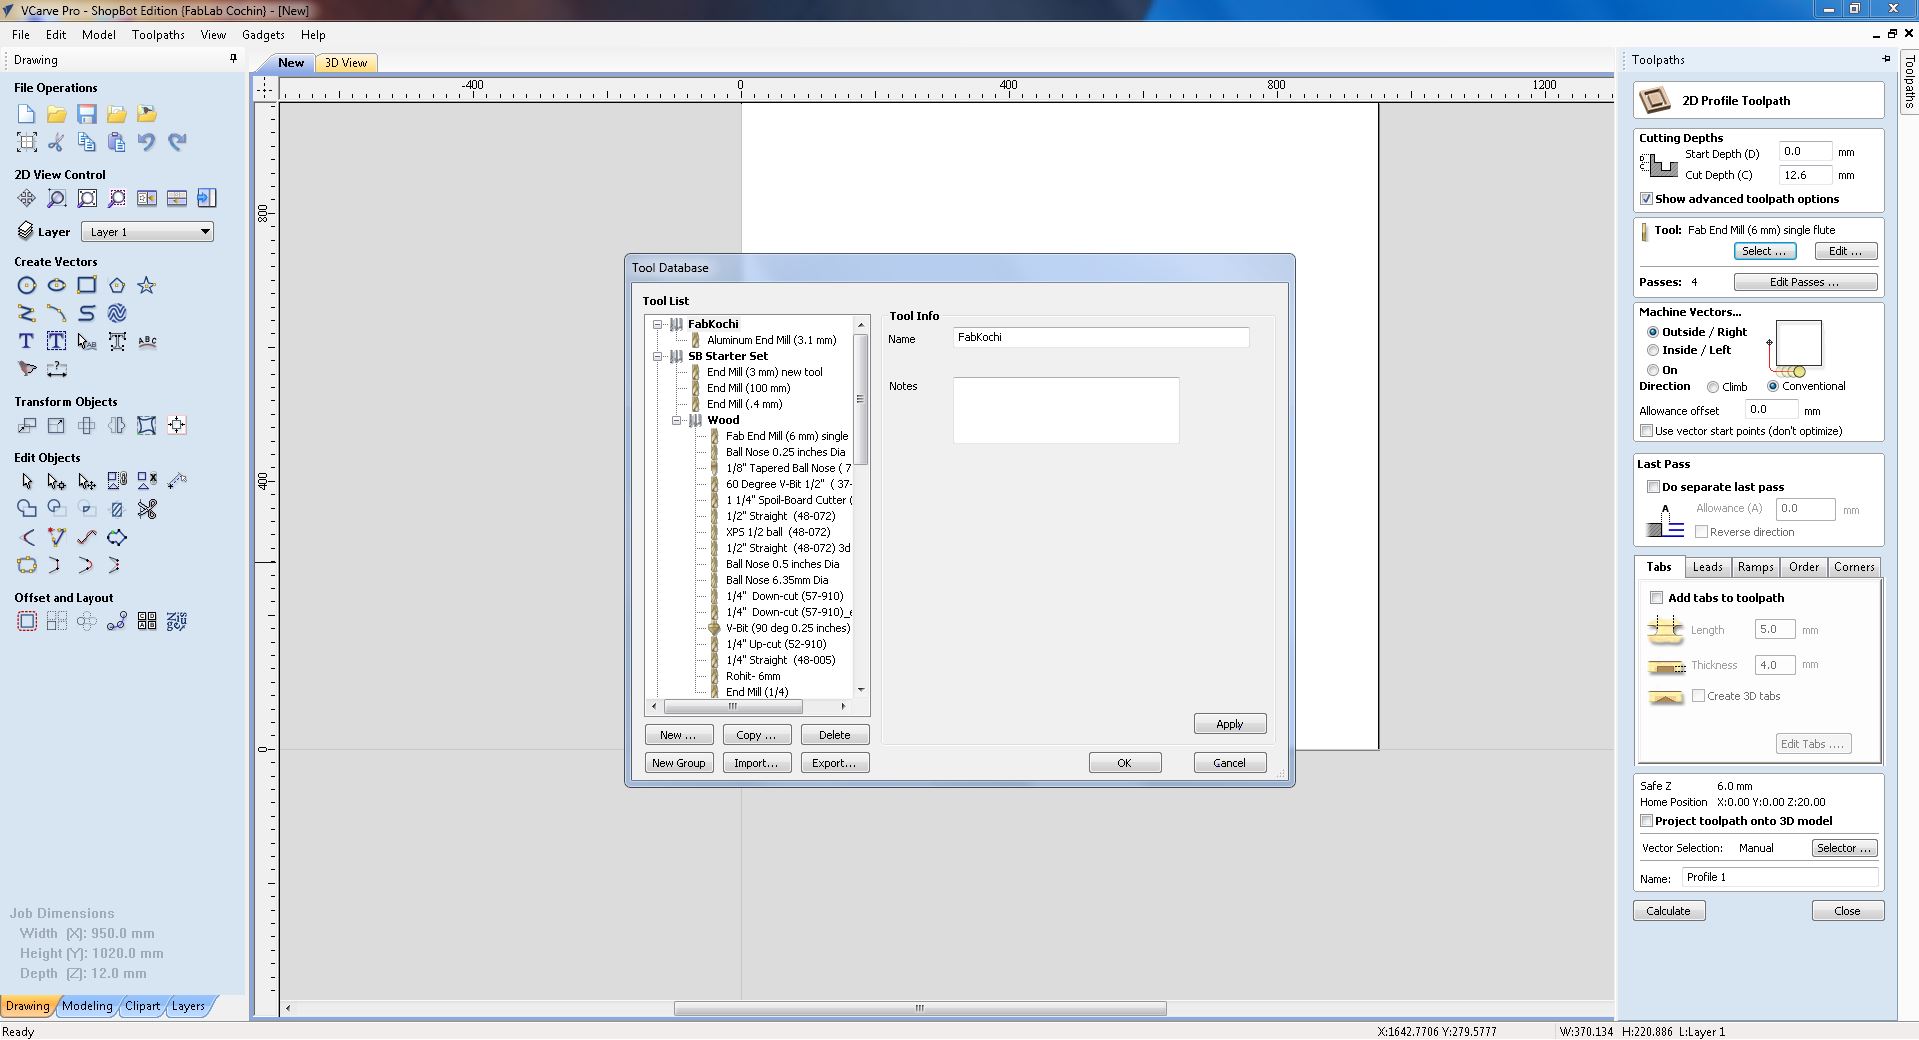Choose Climb cut direction
Image resolution: width=1919 pixels, height=1040 pixels.
pyautogui.click(x=1713, y=387)
